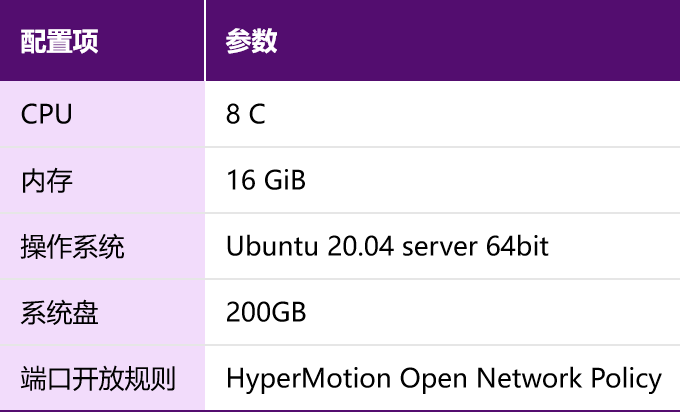The image size is (680, 412).
Task: Click the word Ubuntu in the OS row
Action: (272, 246)
